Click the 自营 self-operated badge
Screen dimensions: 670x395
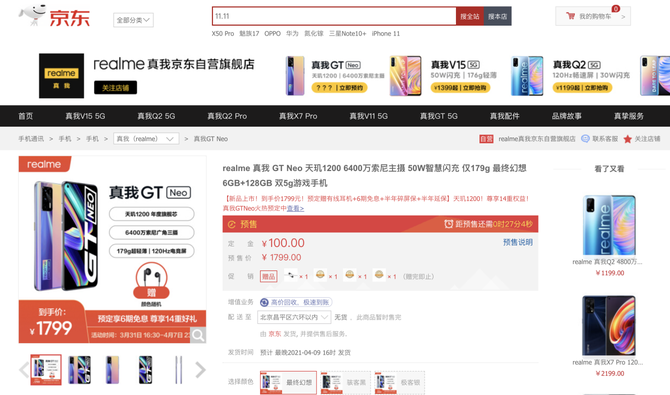point(486,139)
